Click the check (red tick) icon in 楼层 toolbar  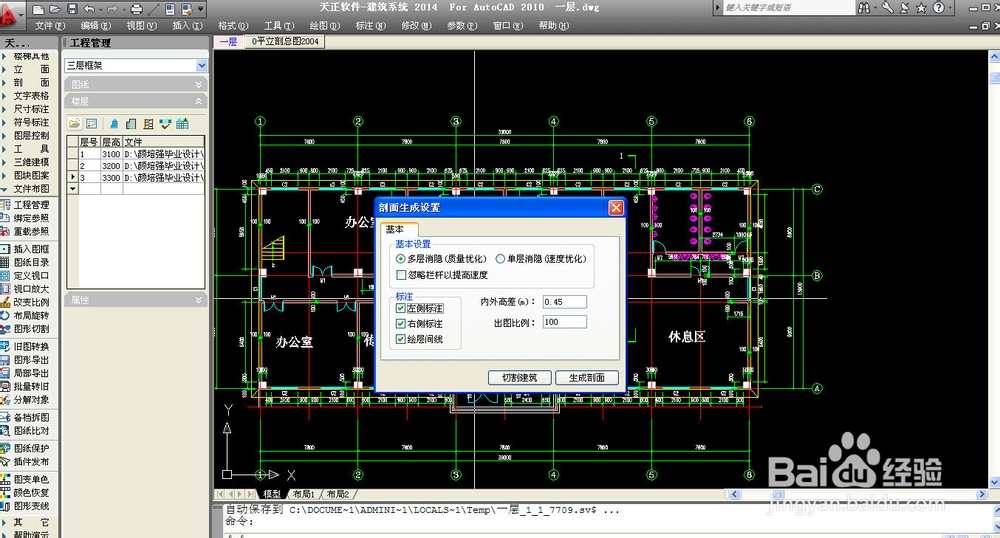coord(166,124)
